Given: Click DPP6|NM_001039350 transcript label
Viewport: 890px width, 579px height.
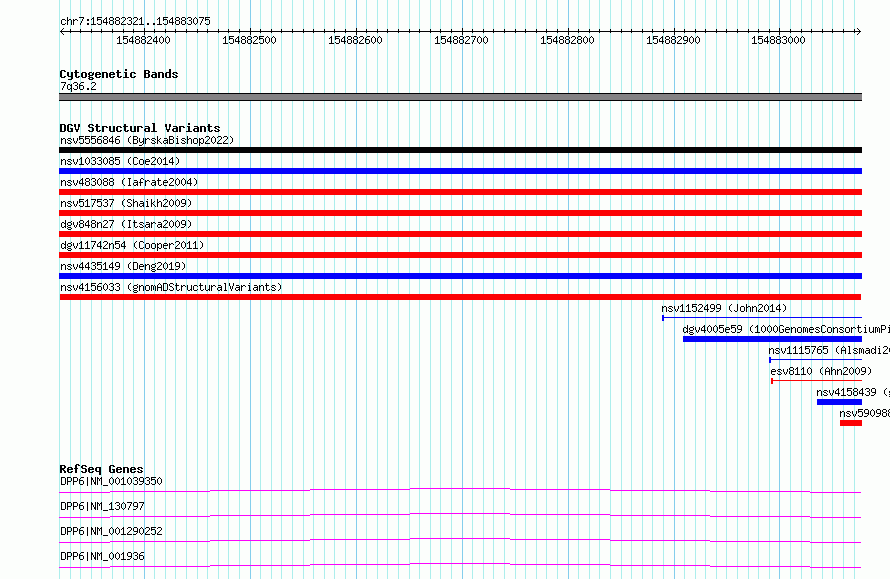Looking at the screenshot, I should (x=111, y=481).
